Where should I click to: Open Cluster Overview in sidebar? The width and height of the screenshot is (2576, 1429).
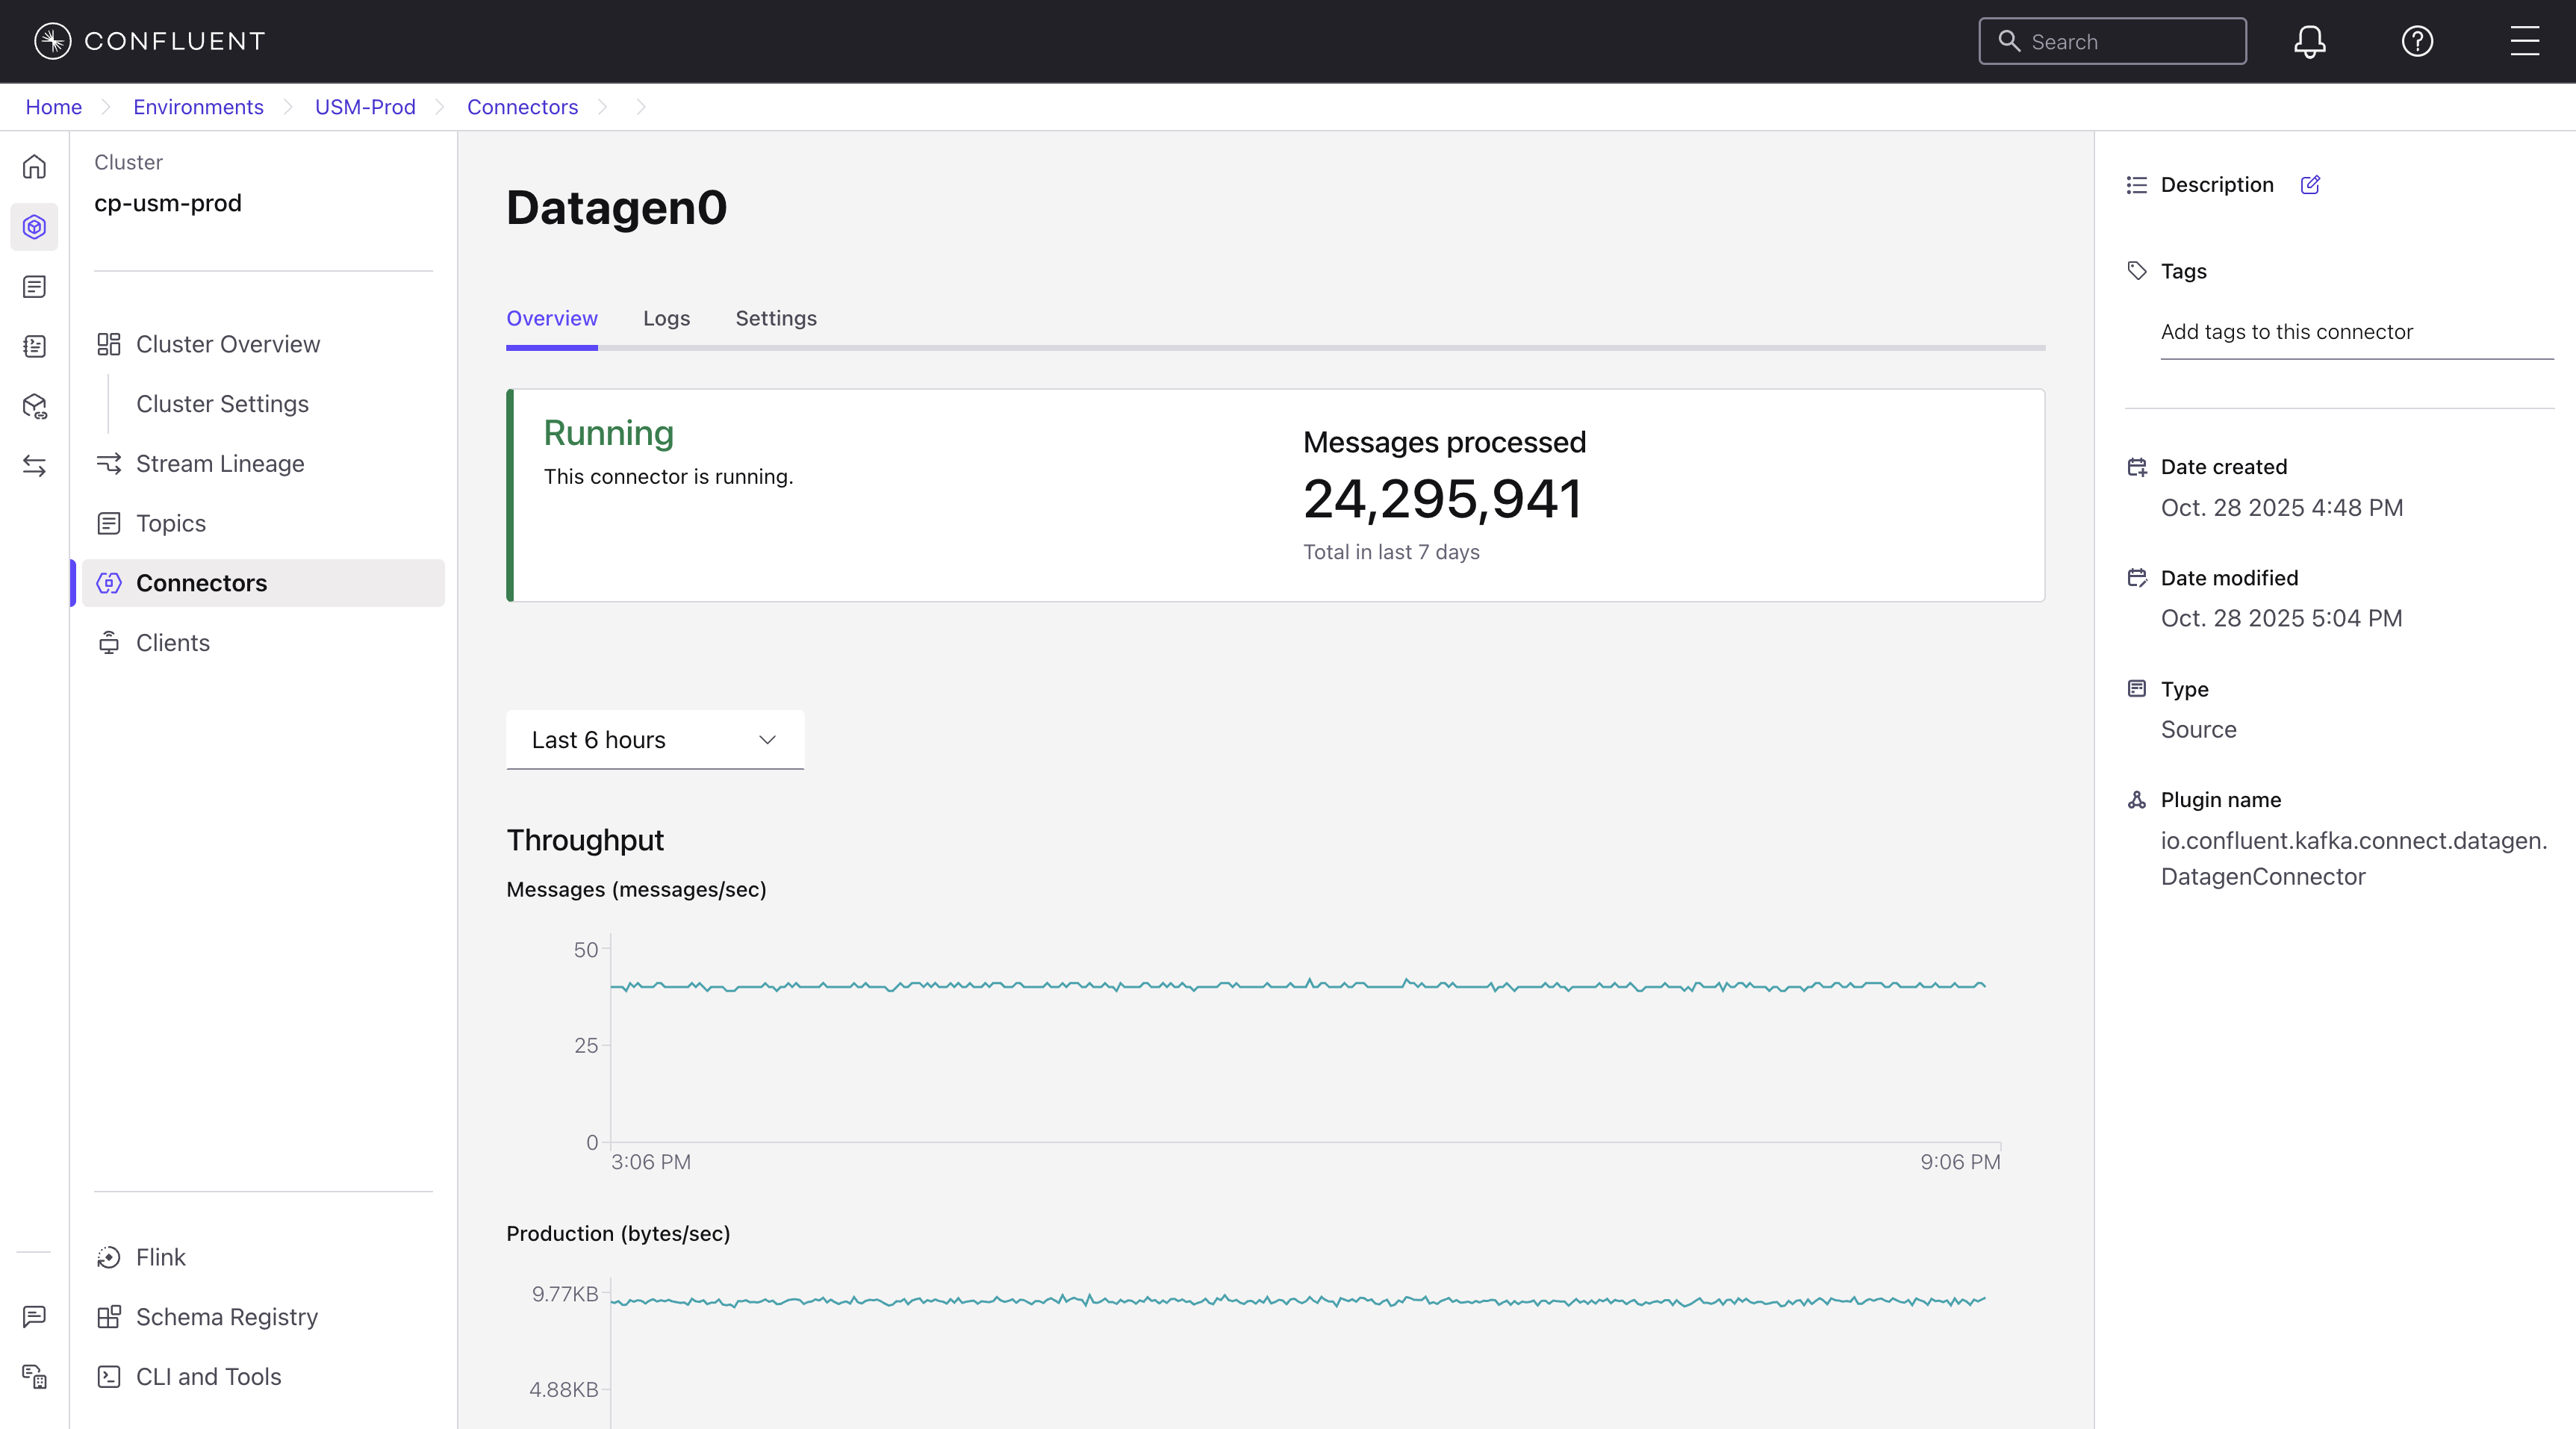coord(228,344)
